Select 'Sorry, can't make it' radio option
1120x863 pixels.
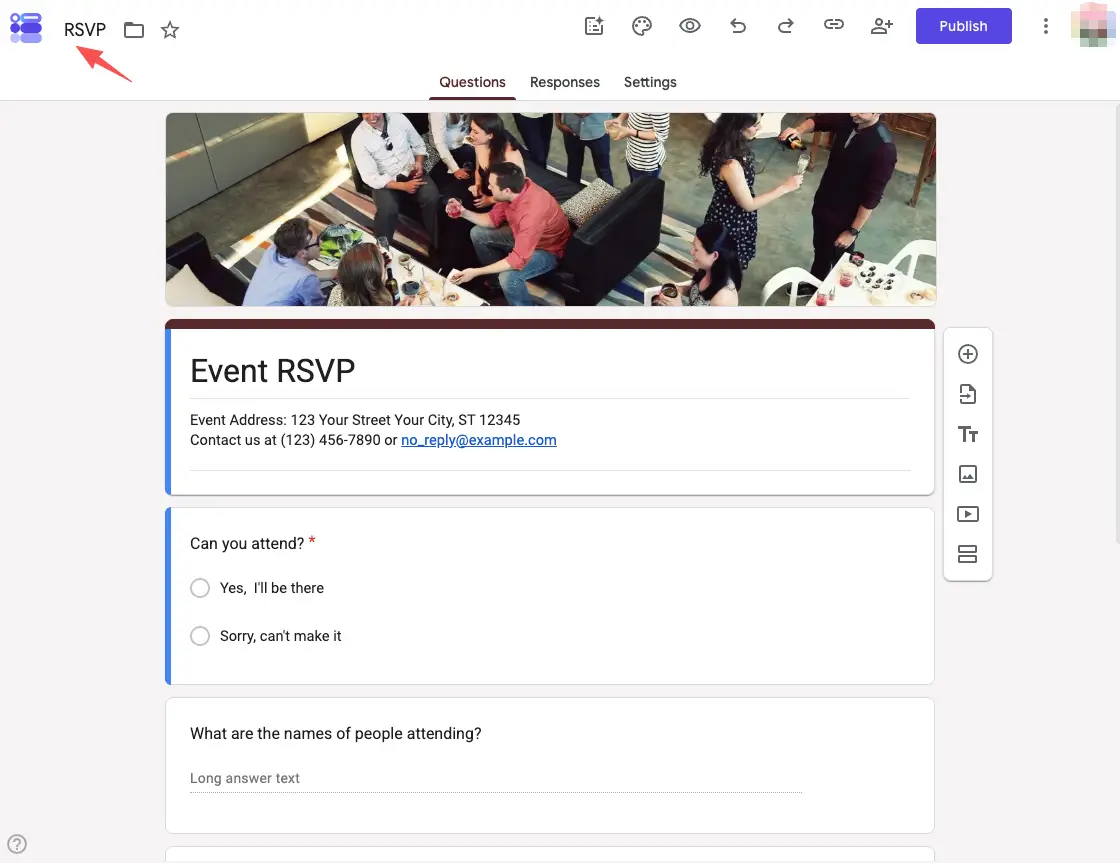(200, 636)
